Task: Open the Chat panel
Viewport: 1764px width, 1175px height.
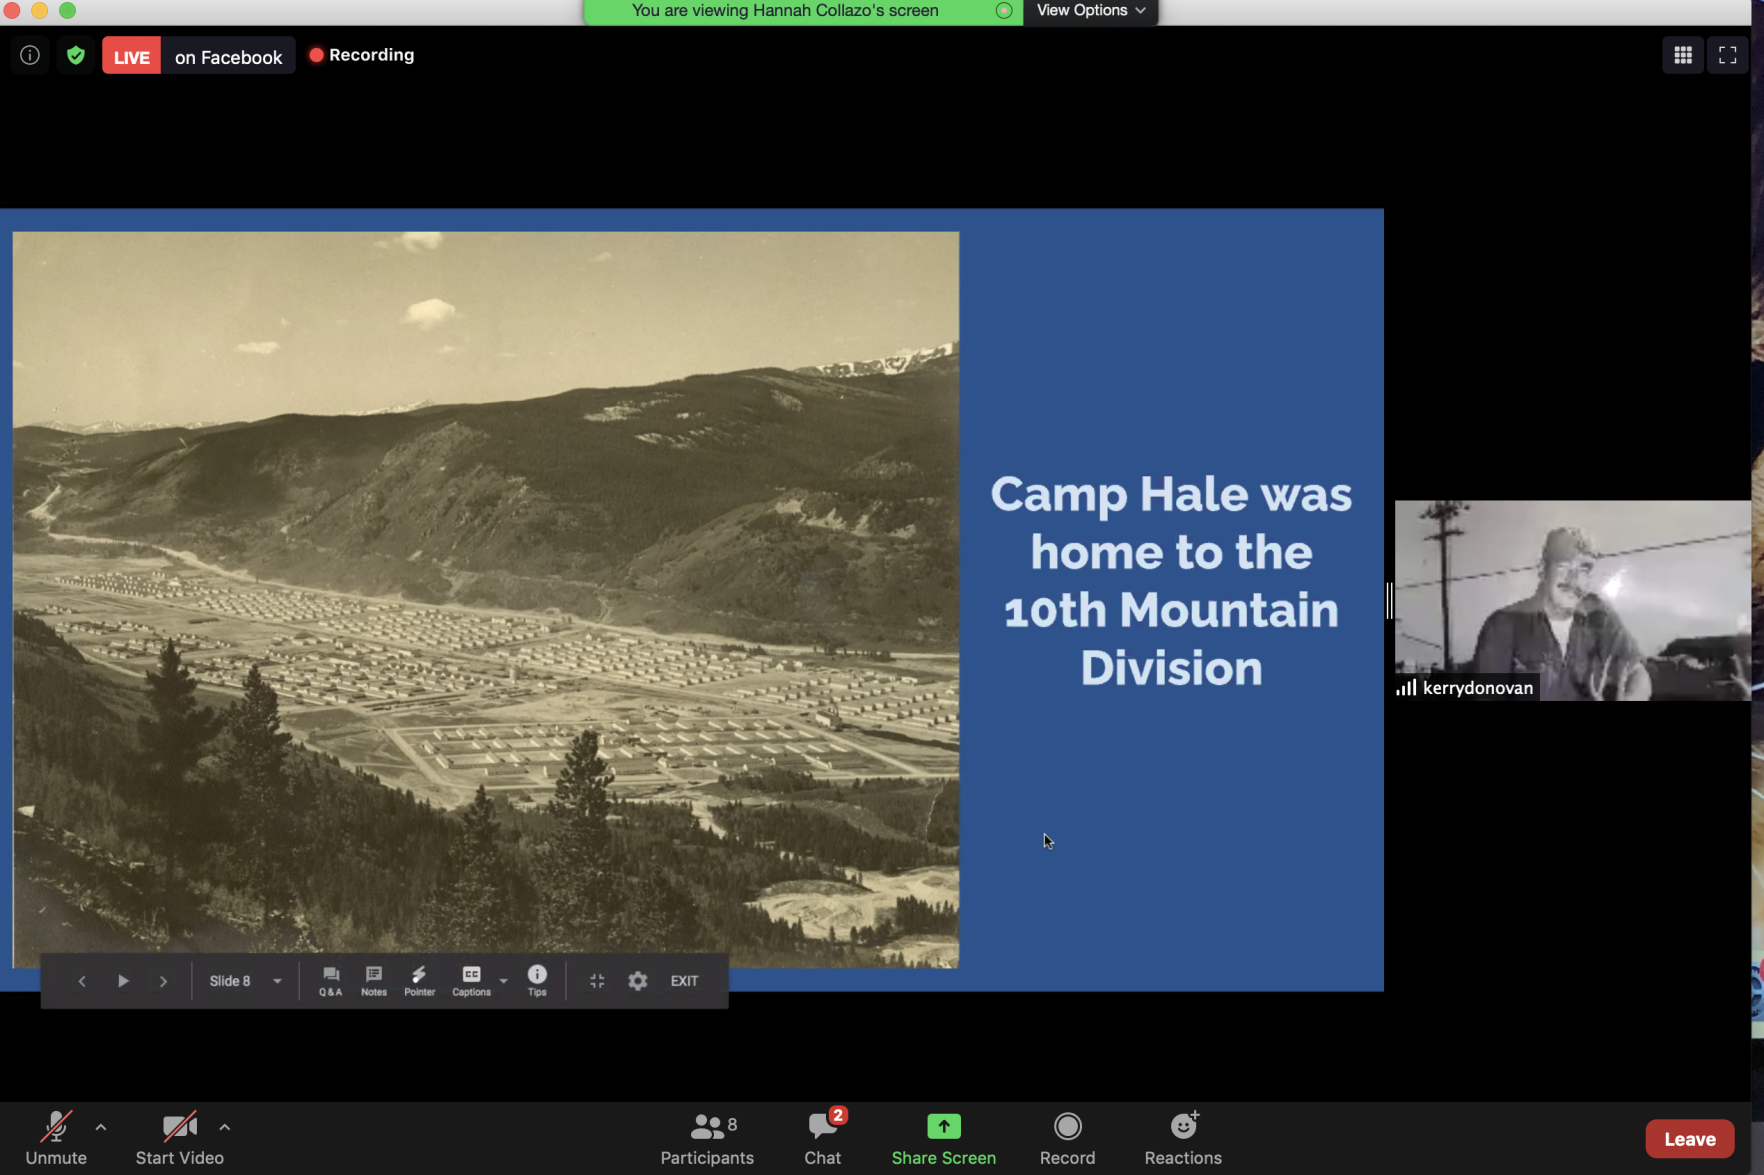Action: [x=823, y=1138]
